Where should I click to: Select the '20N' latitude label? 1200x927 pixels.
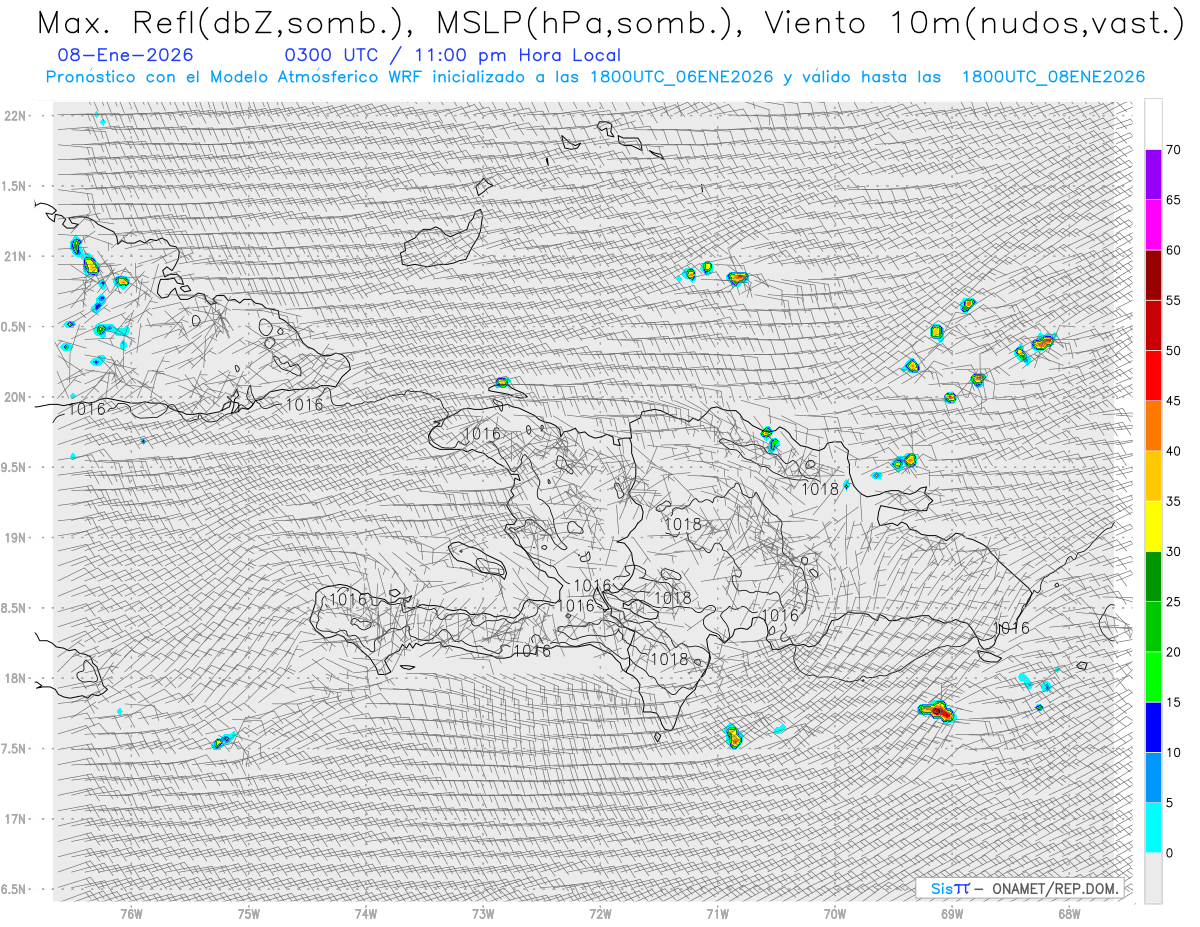[14, 397]
